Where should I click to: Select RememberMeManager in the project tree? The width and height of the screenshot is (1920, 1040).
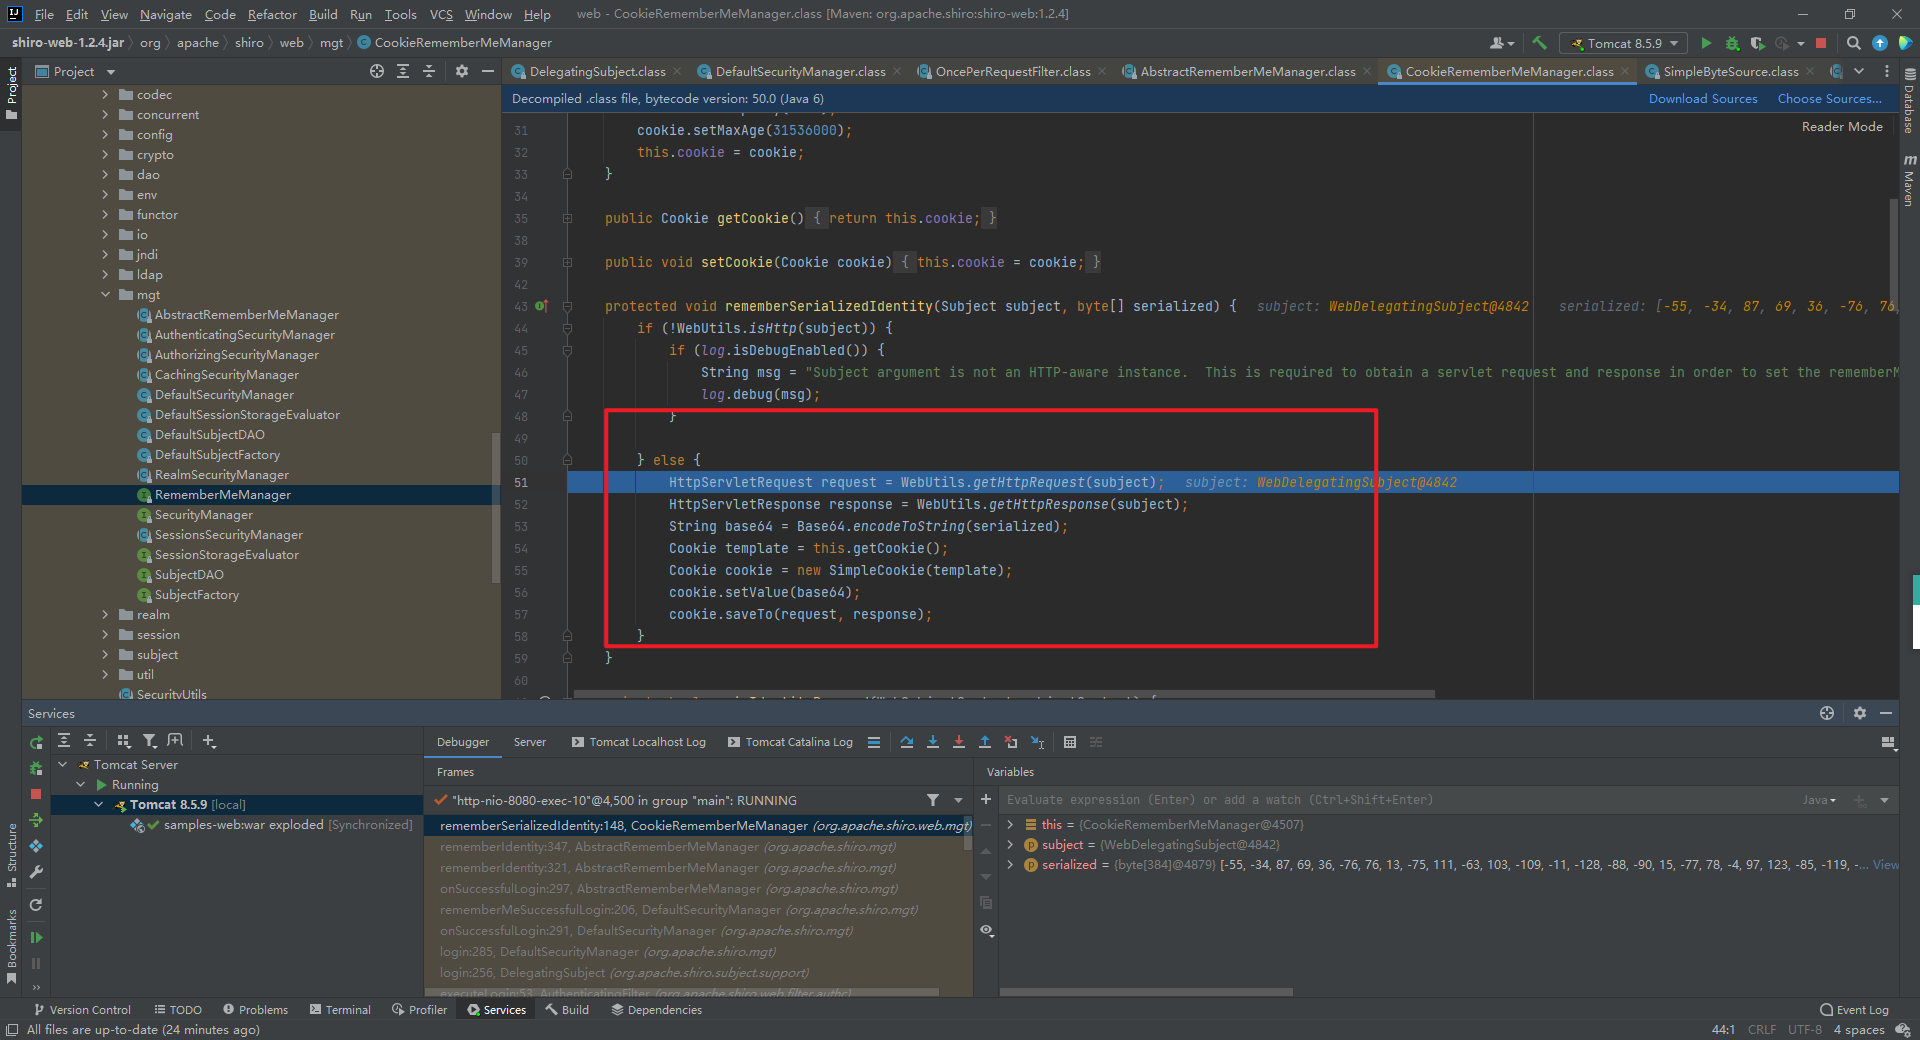(x=222, y=495)
